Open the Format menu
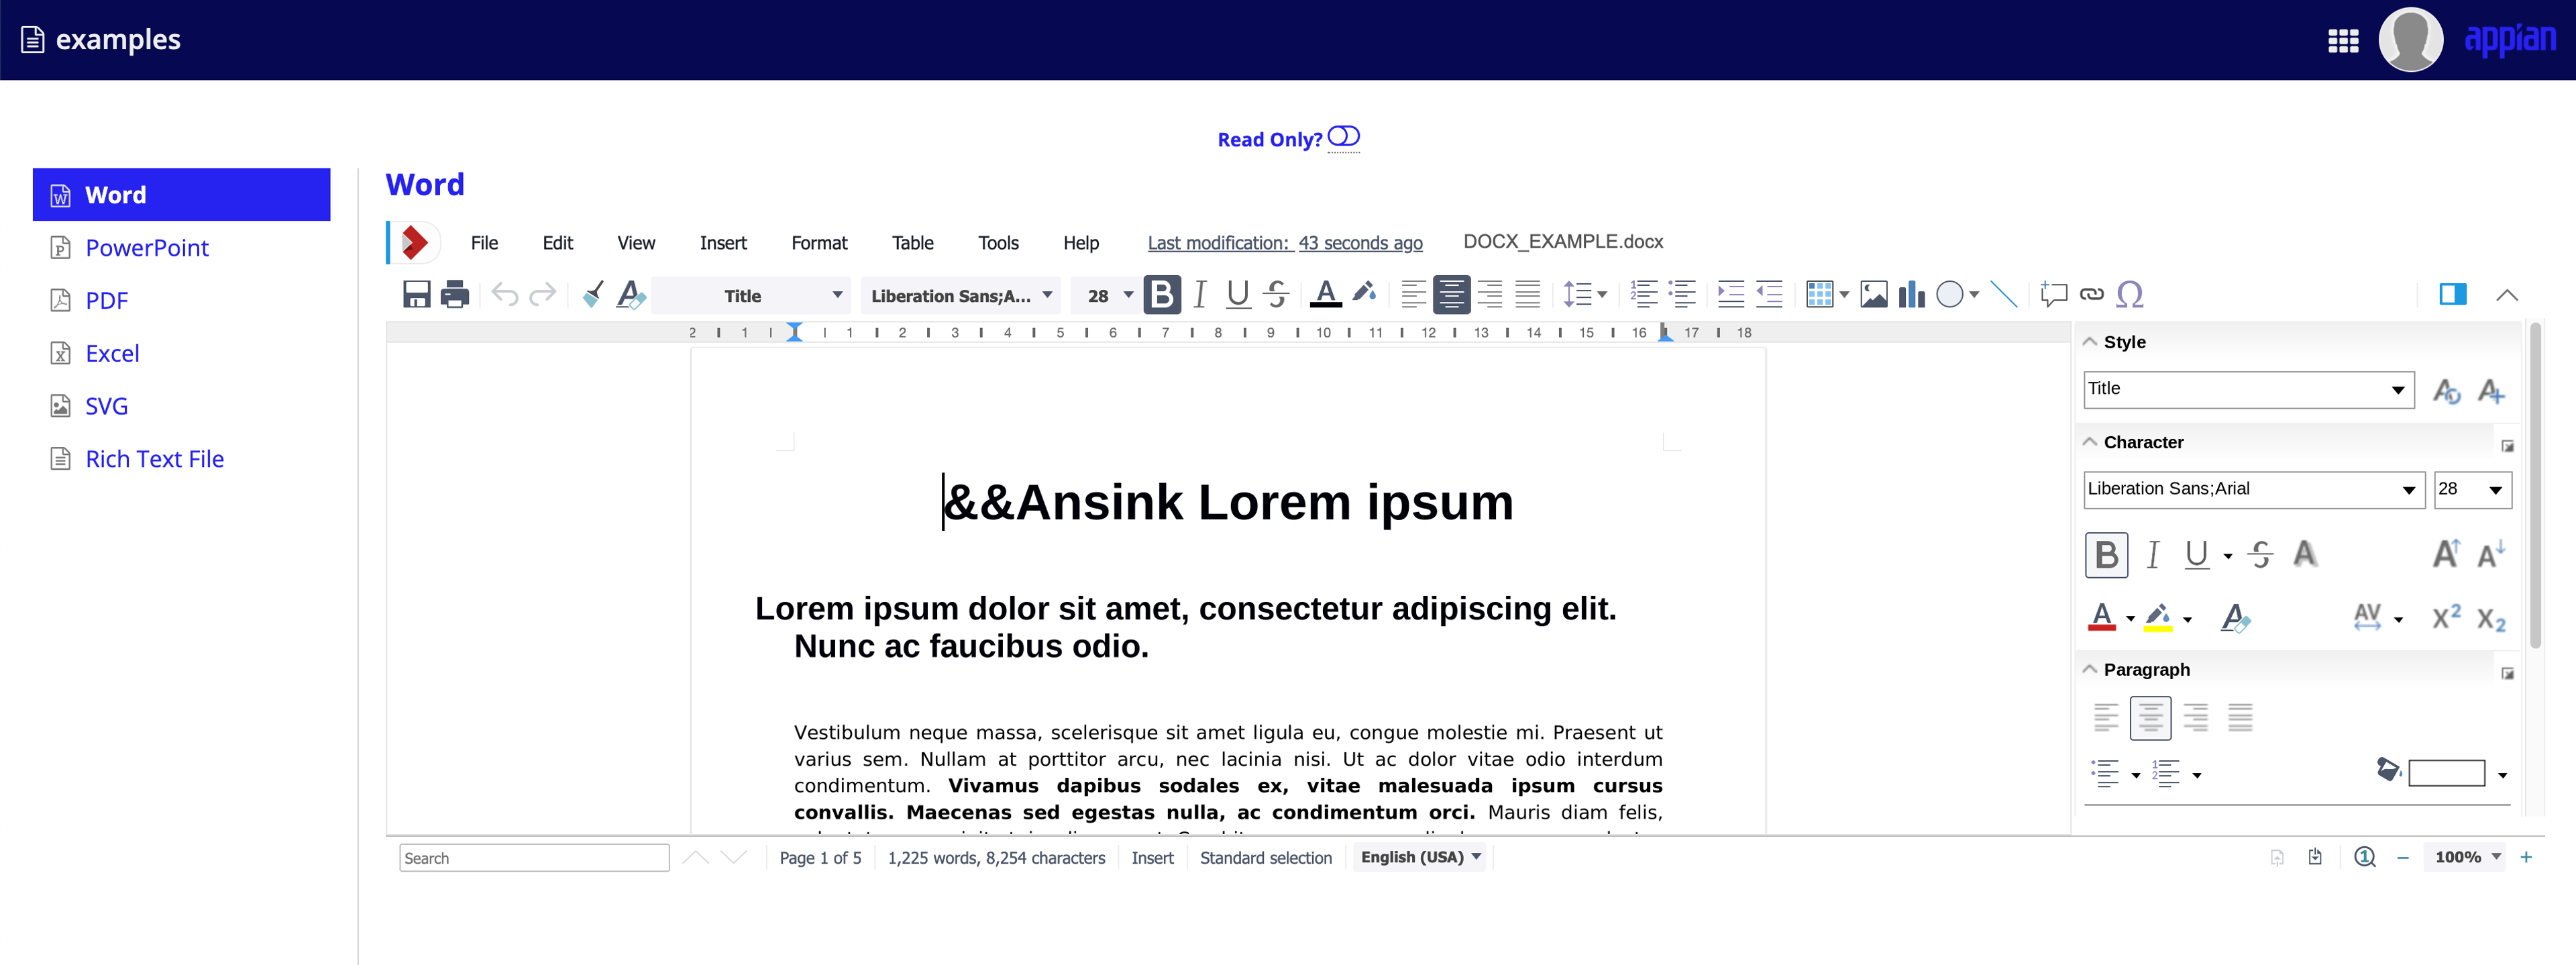 click(x=819, y=243)
